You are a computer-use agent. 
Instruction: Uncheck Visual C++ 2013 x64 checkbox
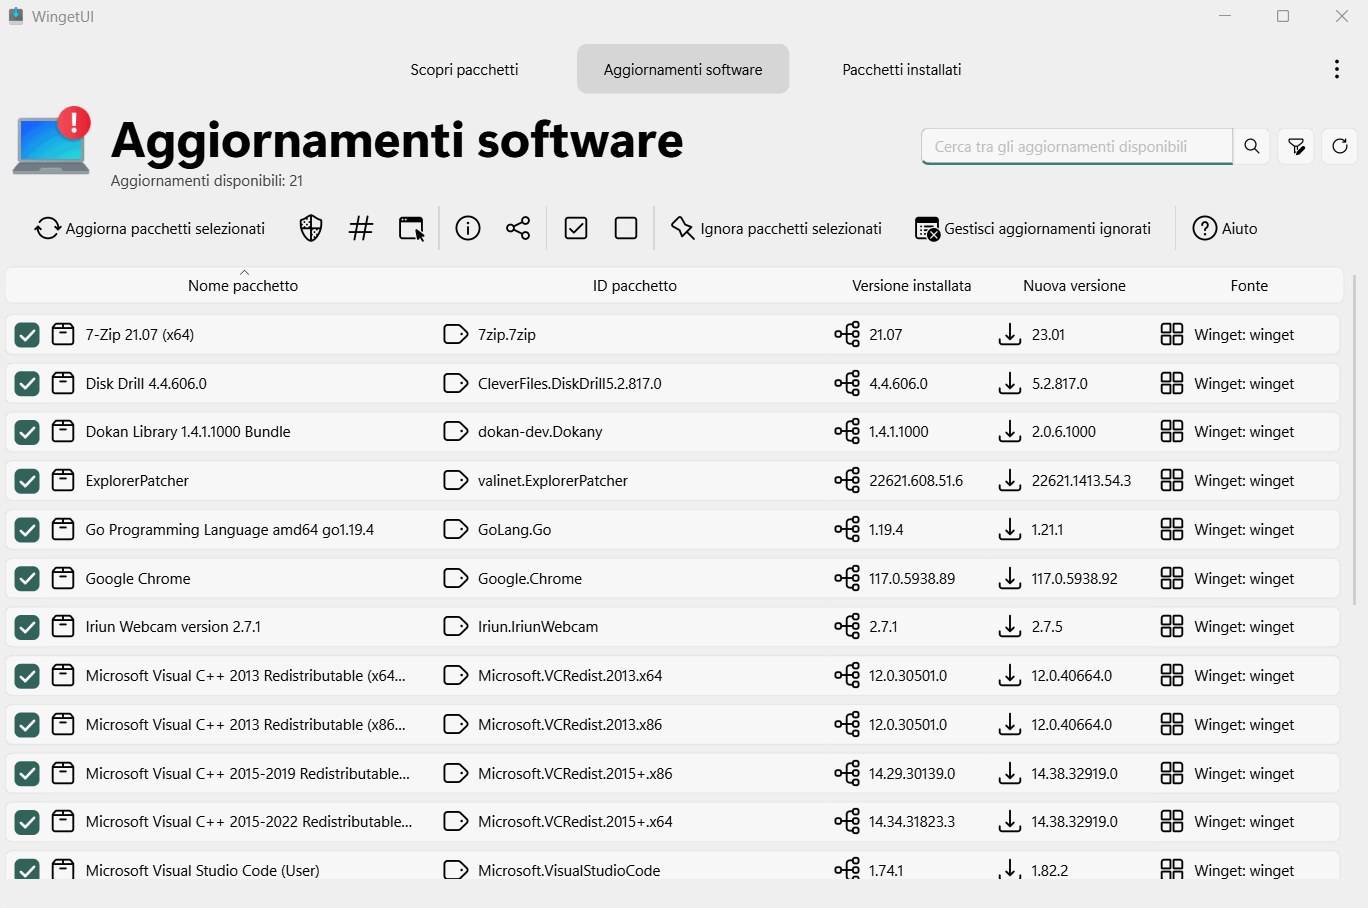point(27,676)
